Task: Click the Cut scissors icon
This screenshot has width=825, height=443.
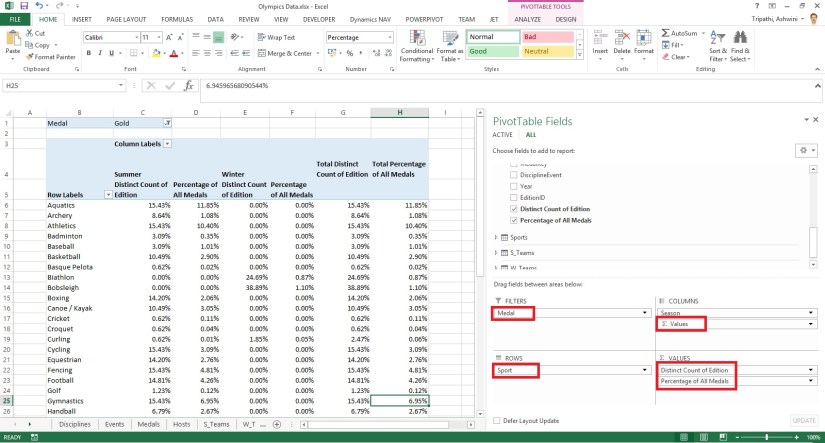Action: tap(29, 33)
